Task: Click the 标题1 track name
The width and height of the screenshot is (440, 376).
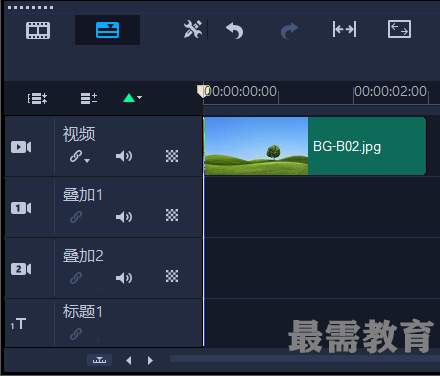Action: tap(83, 312)
